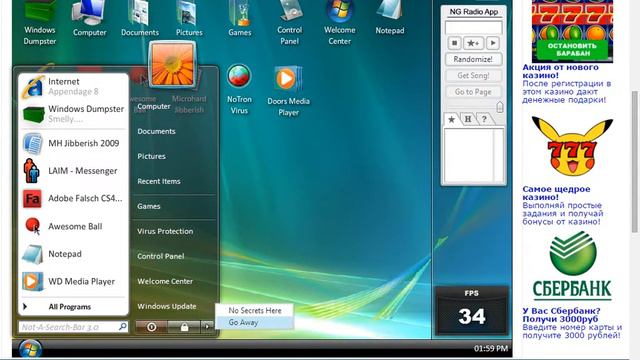The image size is (640, 360).
Task: Click the Randomize! button
Action: pos(473,59)
